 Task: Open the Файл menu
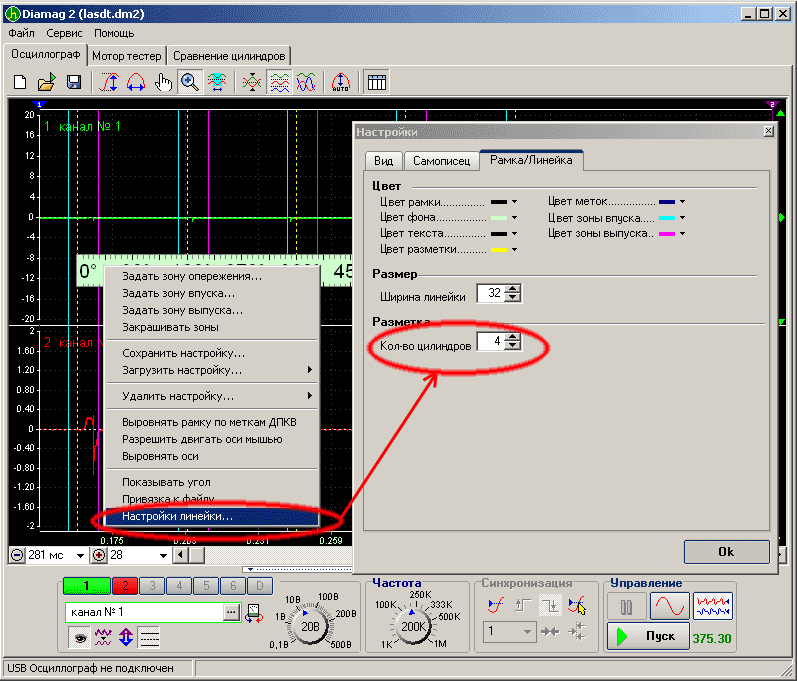pyautogui.click(x=21, y=34)
